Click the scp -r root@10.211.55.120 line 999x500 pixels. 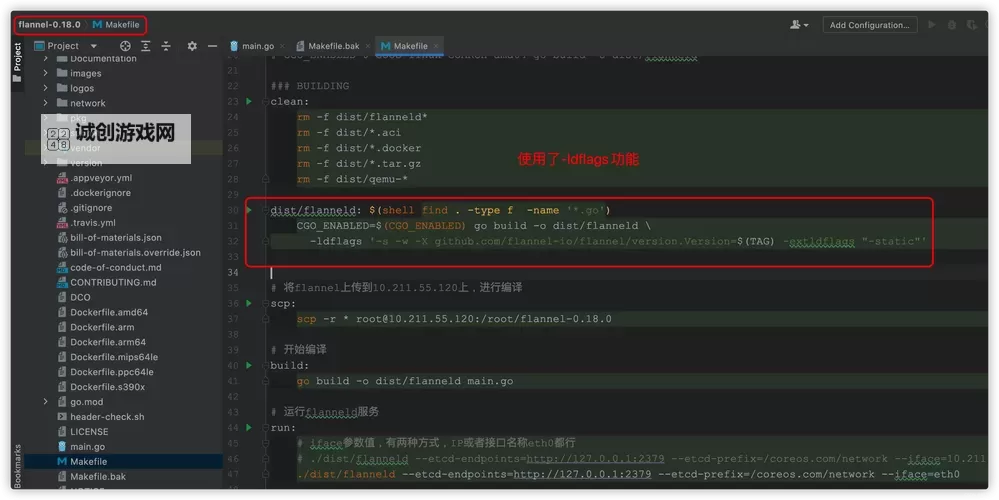[454, 319]
